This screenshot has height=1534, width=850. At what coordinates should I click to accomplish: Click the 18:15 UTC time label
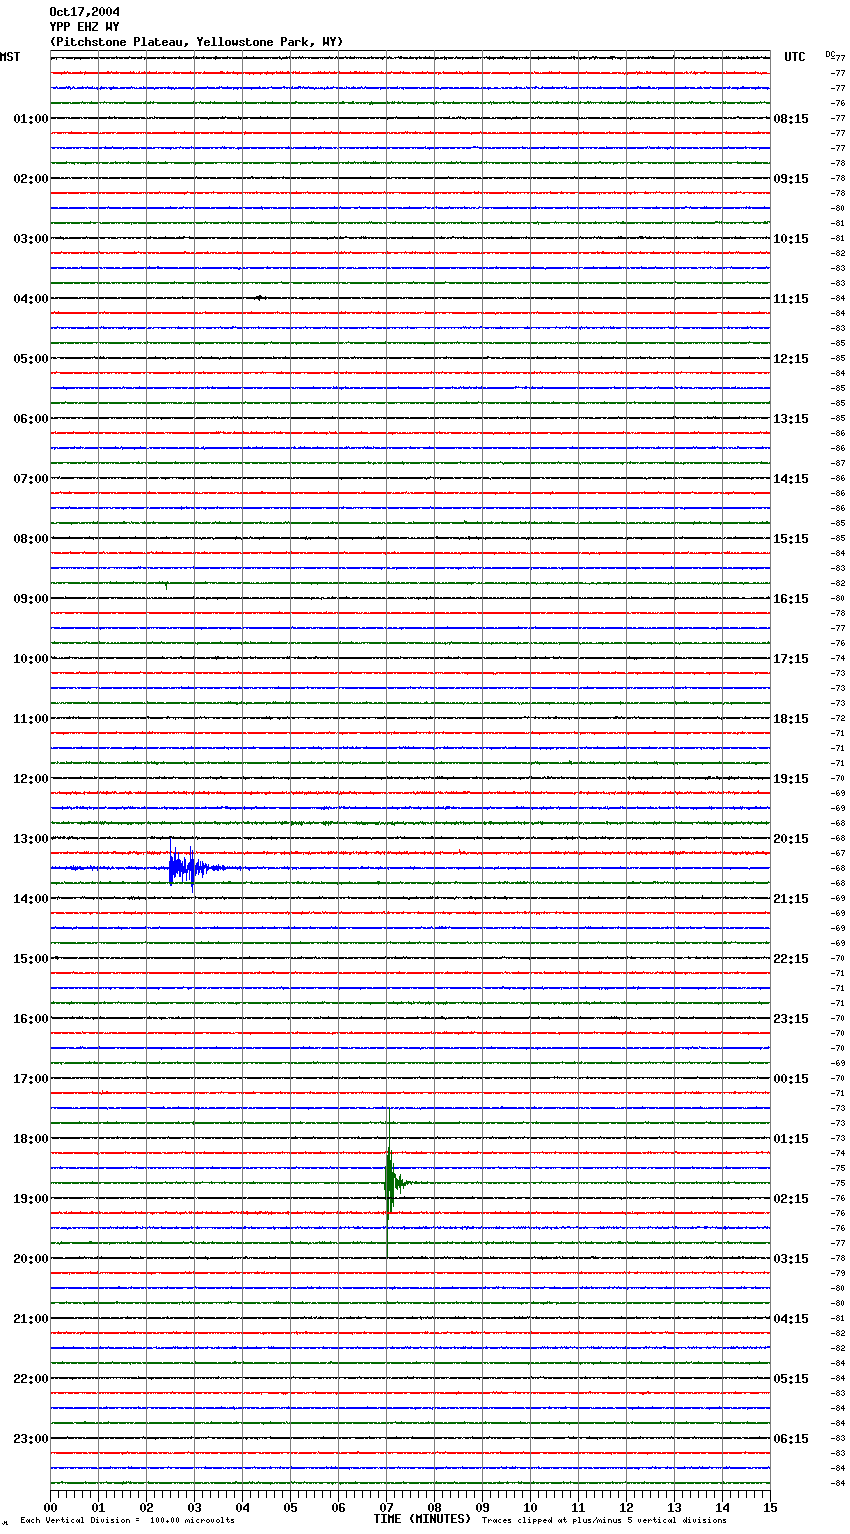(791, 719)
